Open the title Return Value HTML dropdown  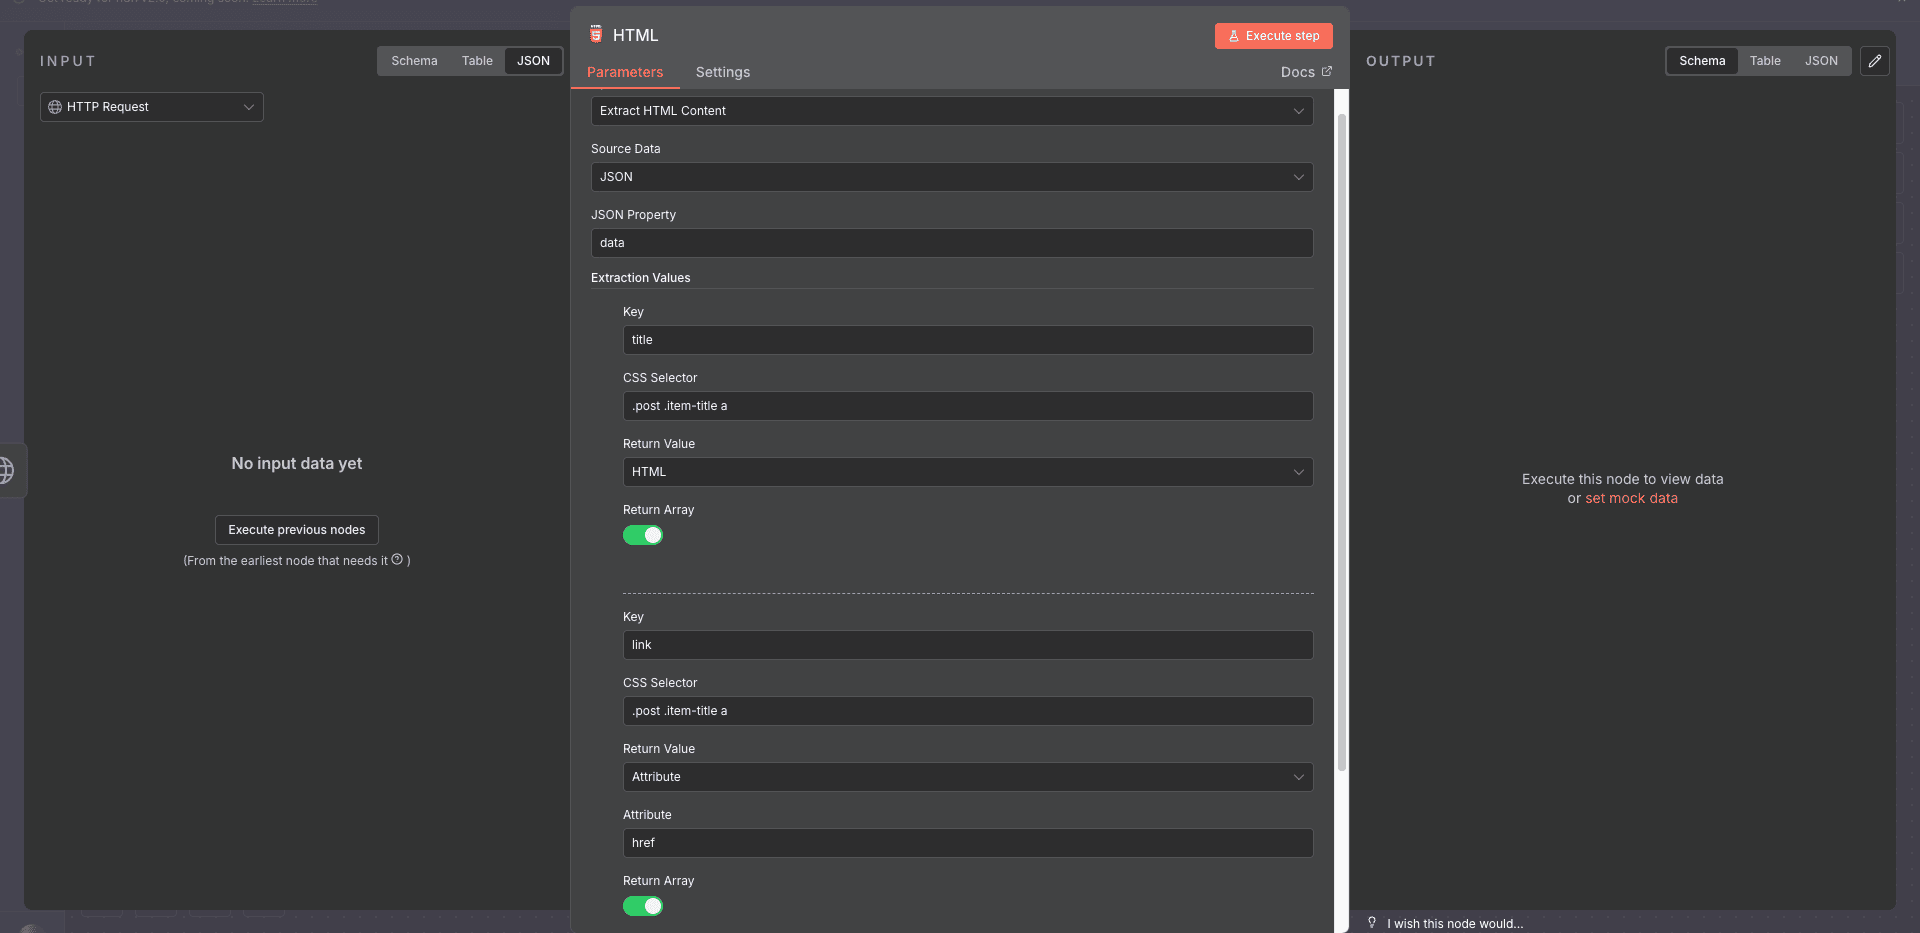(968, 472)
